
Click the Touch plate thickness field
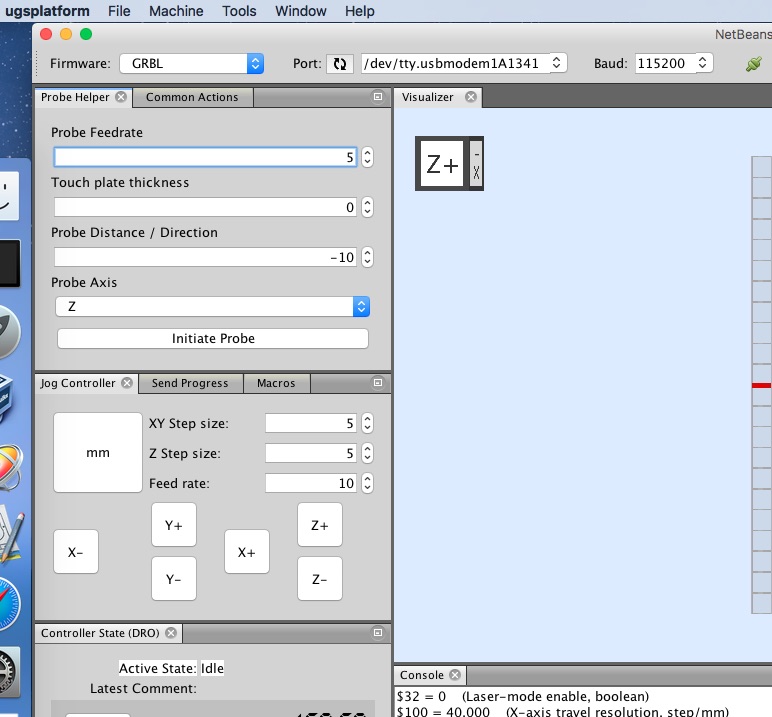205,207
